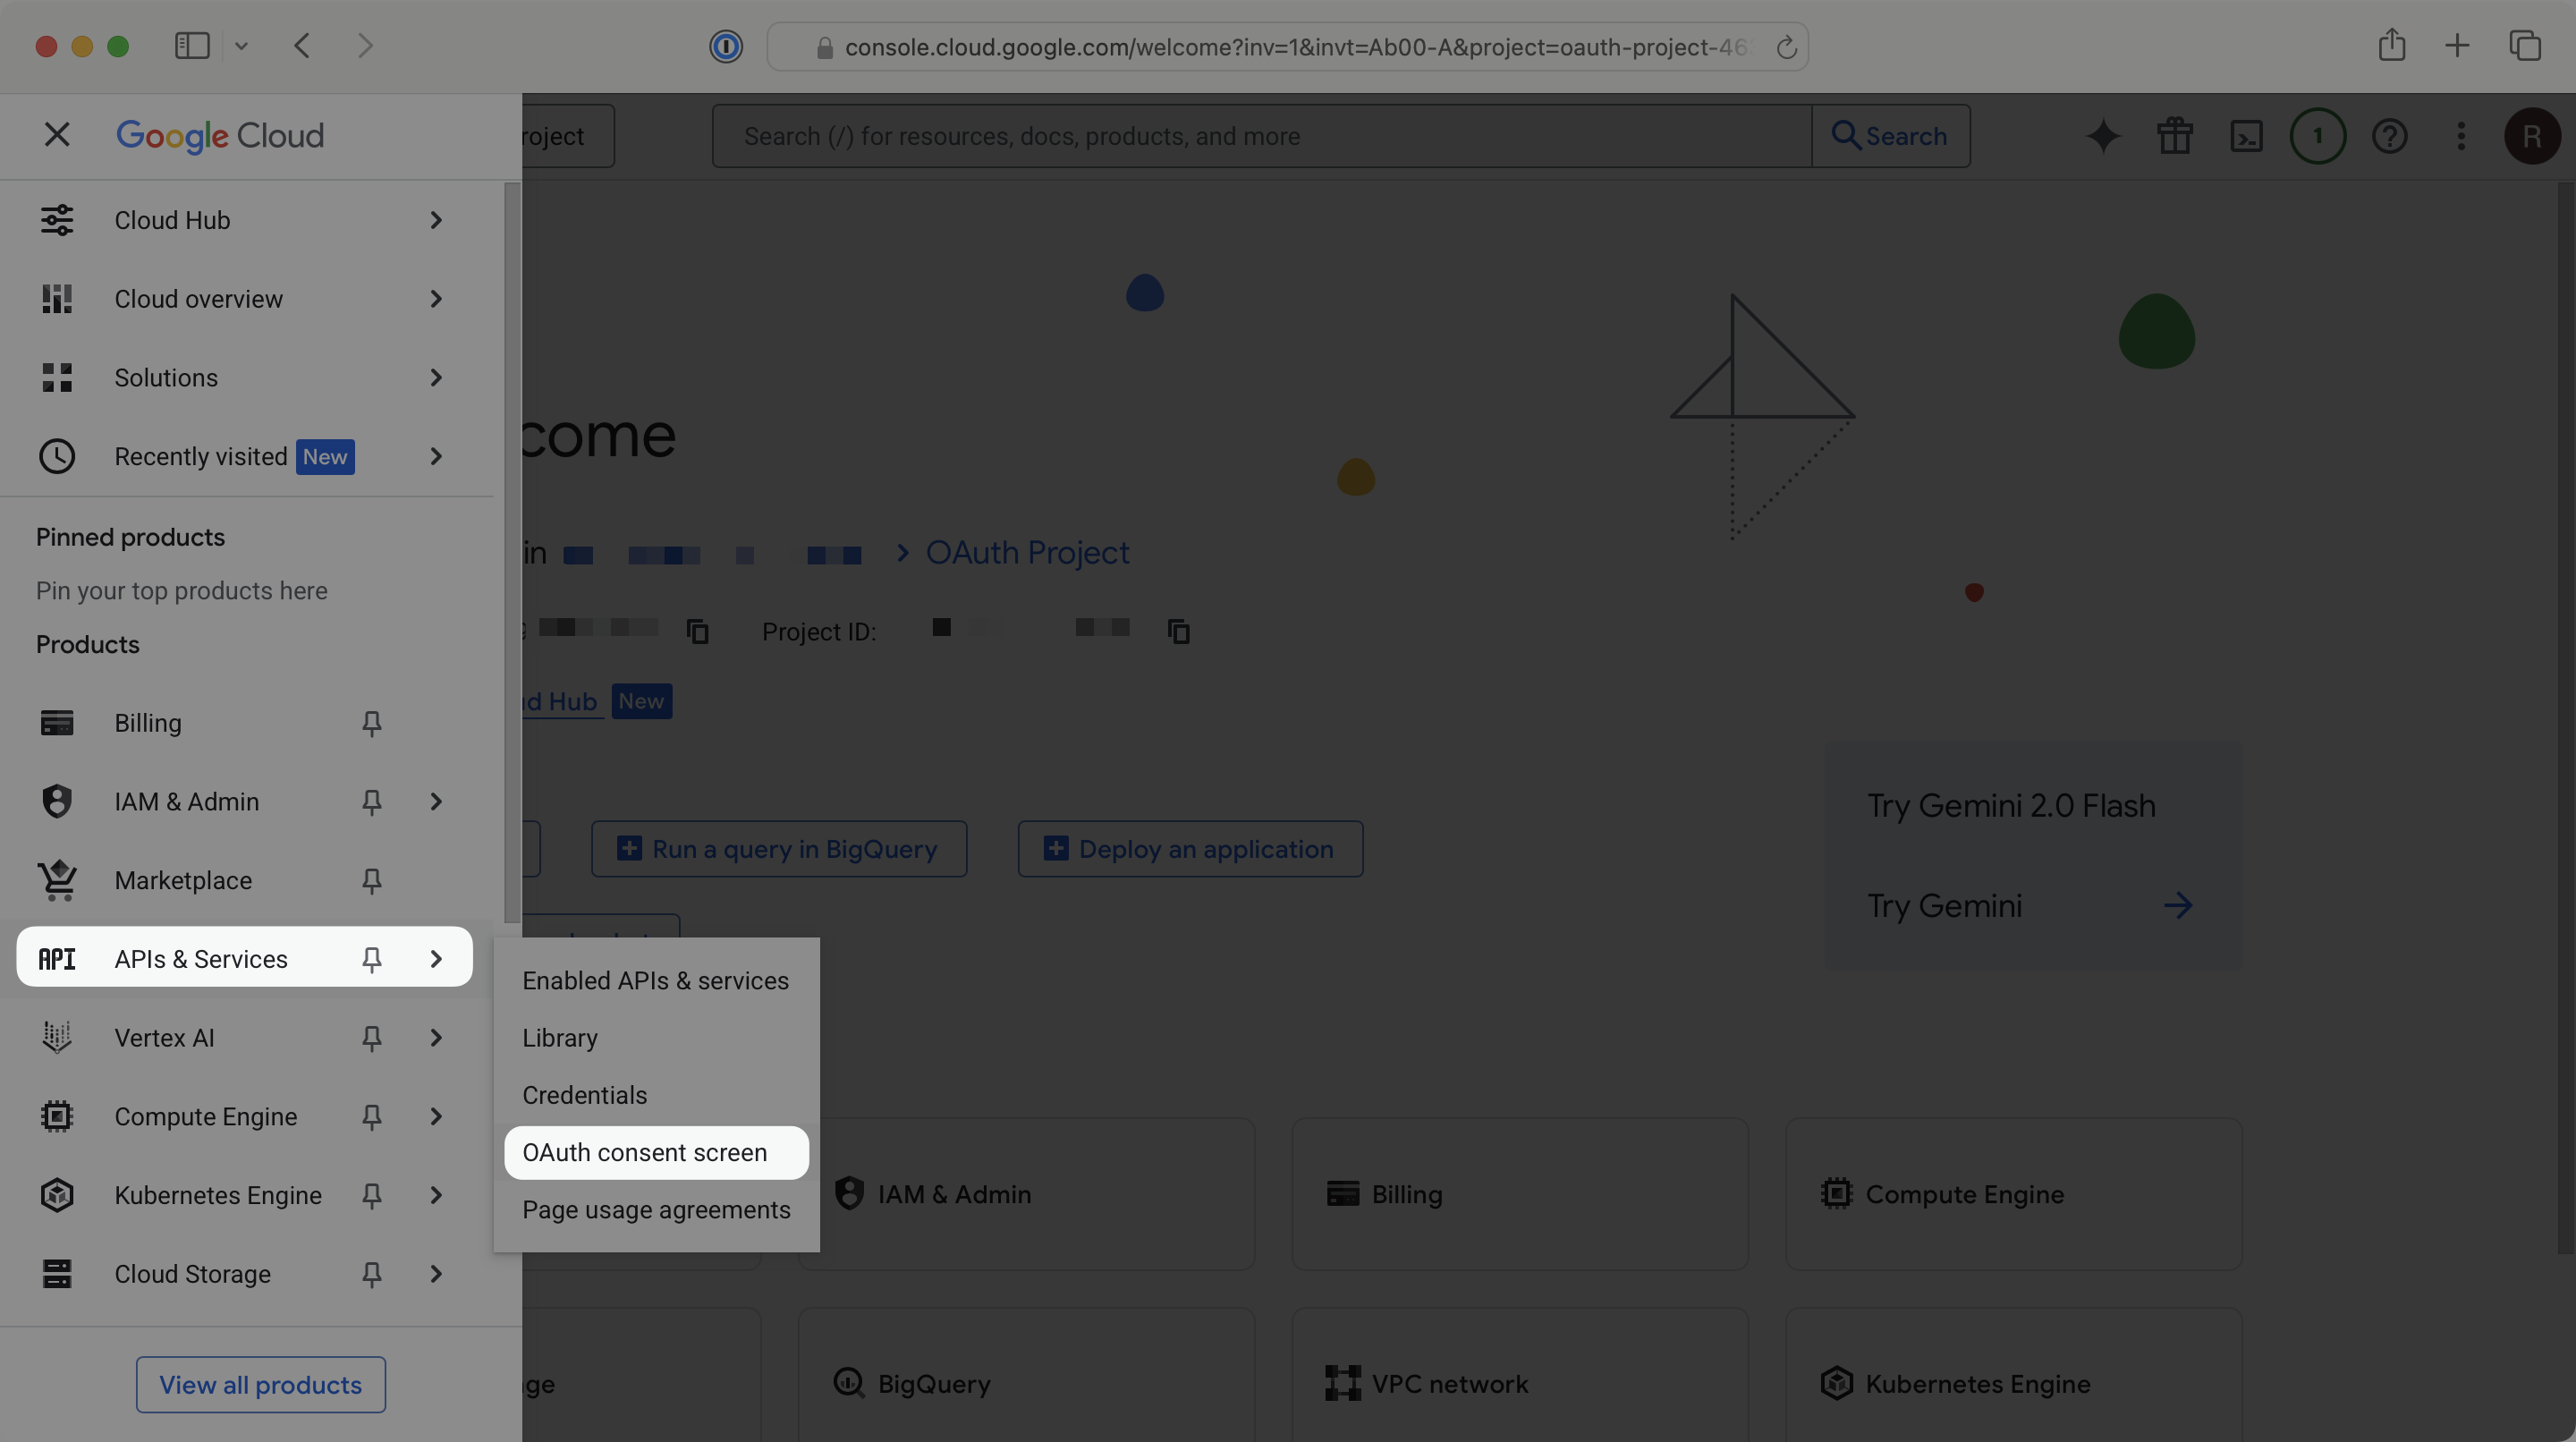Click the profile avatar R
The height and width of the screenshot is (1442, 2576).
pos(2532,136)
